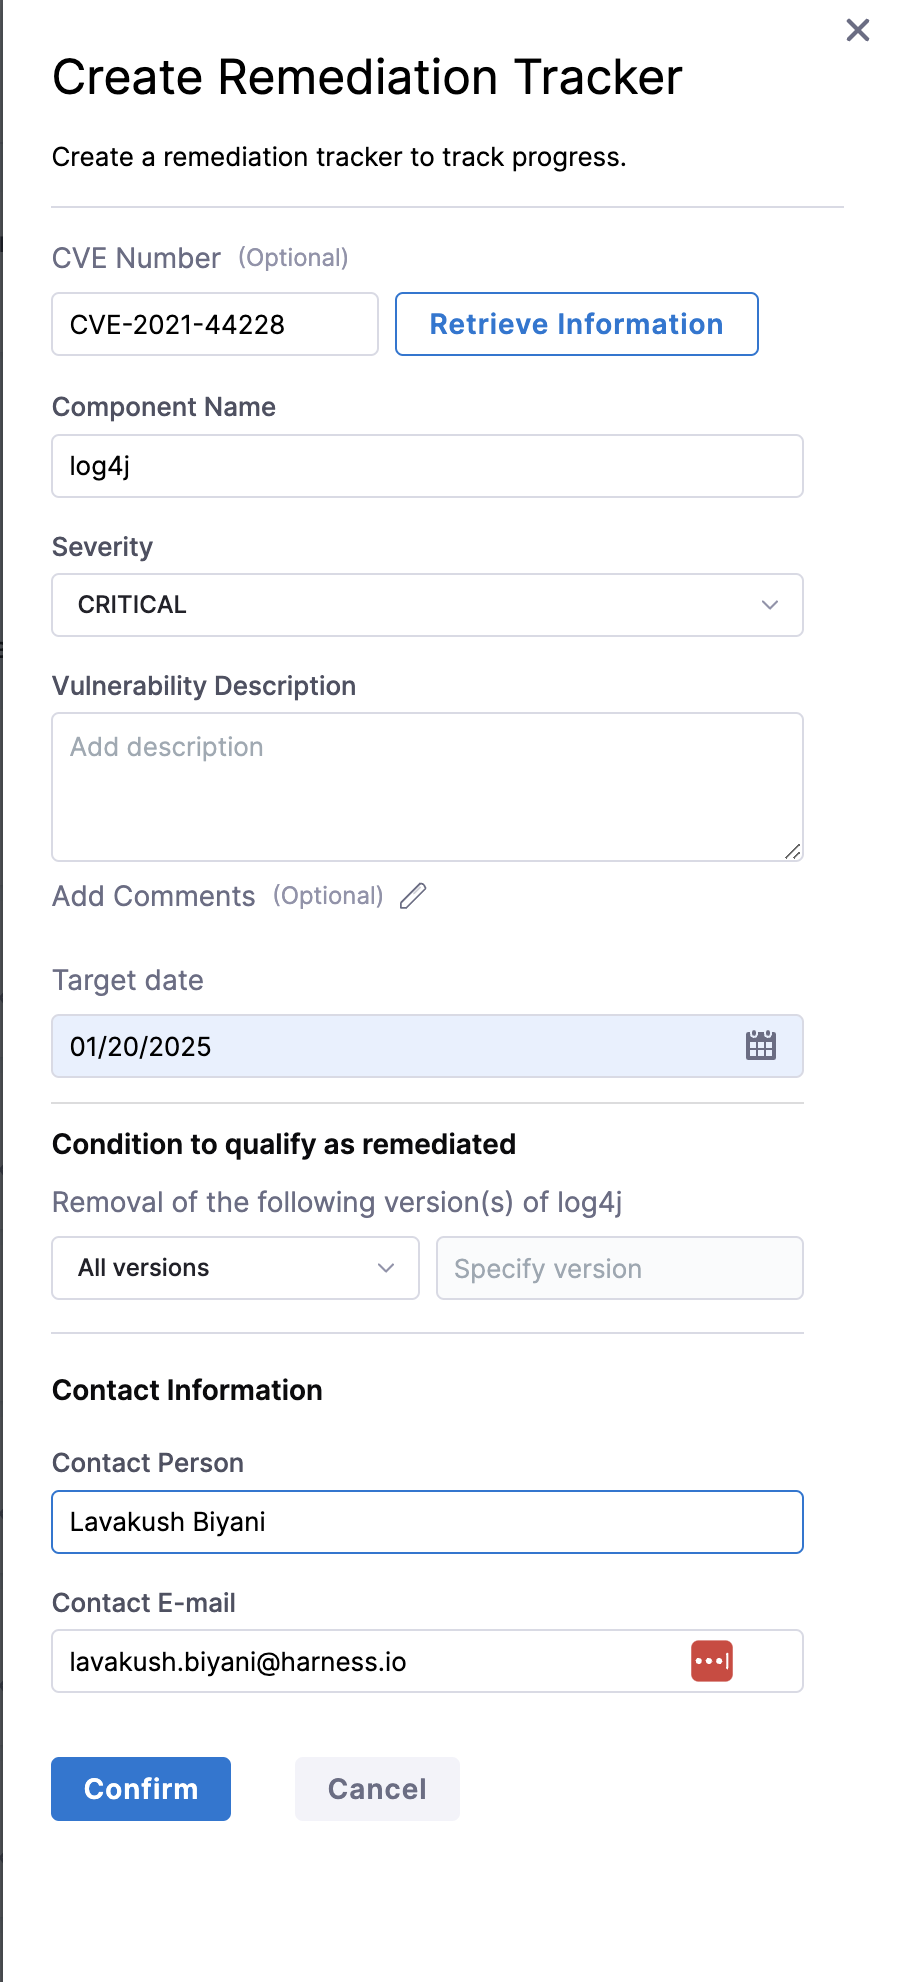
Task: Focus the Contact Person field
Action: 427,1522
